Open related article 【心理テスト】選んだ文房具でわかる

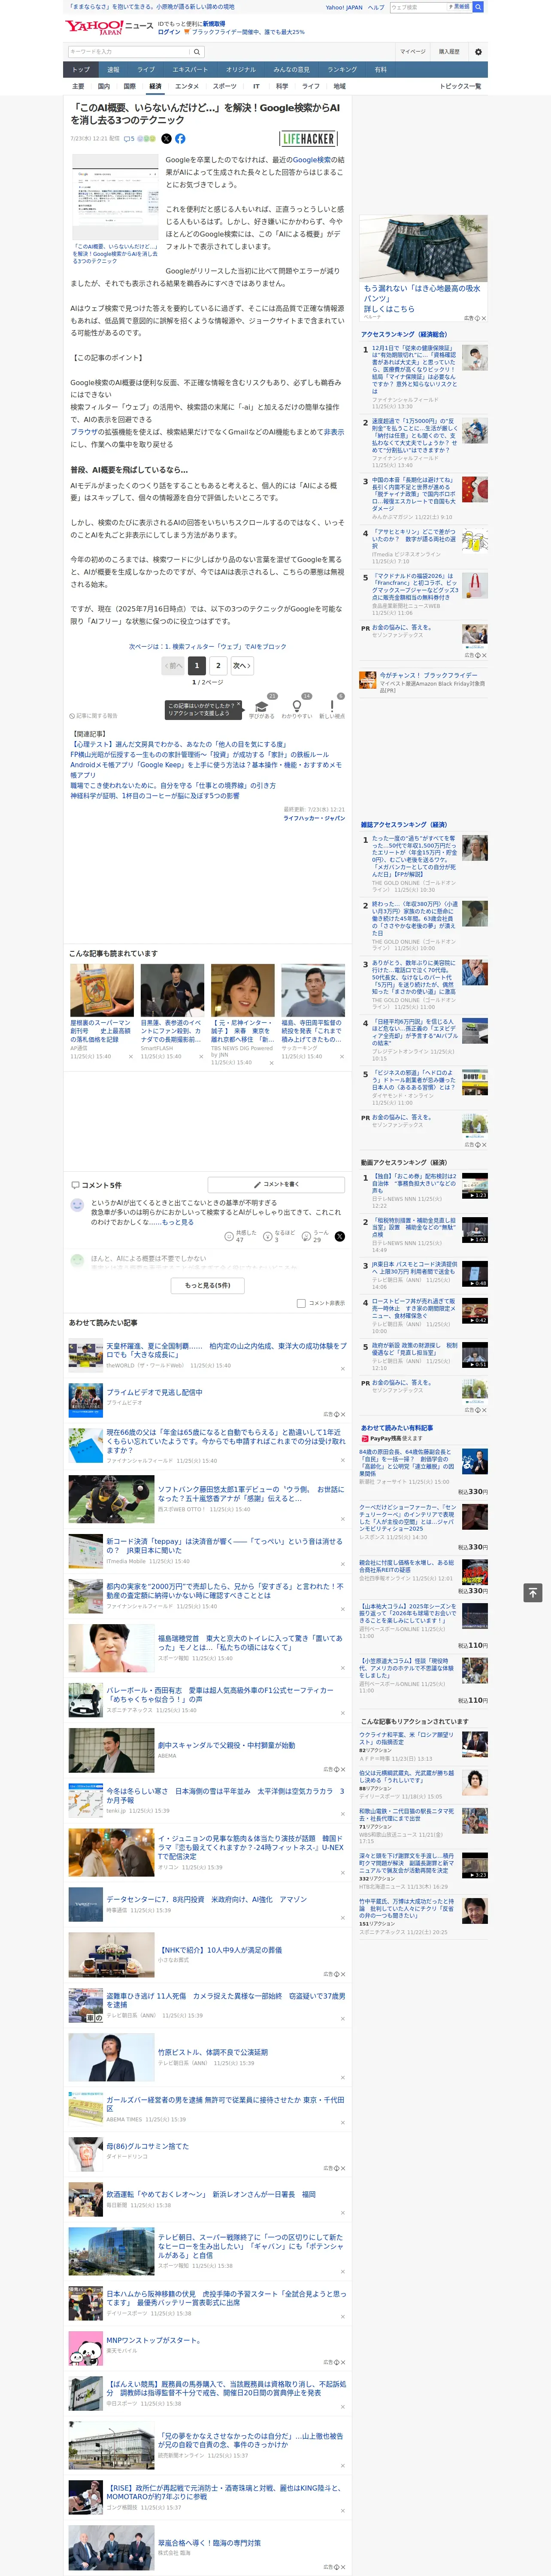tap(178, 745)
